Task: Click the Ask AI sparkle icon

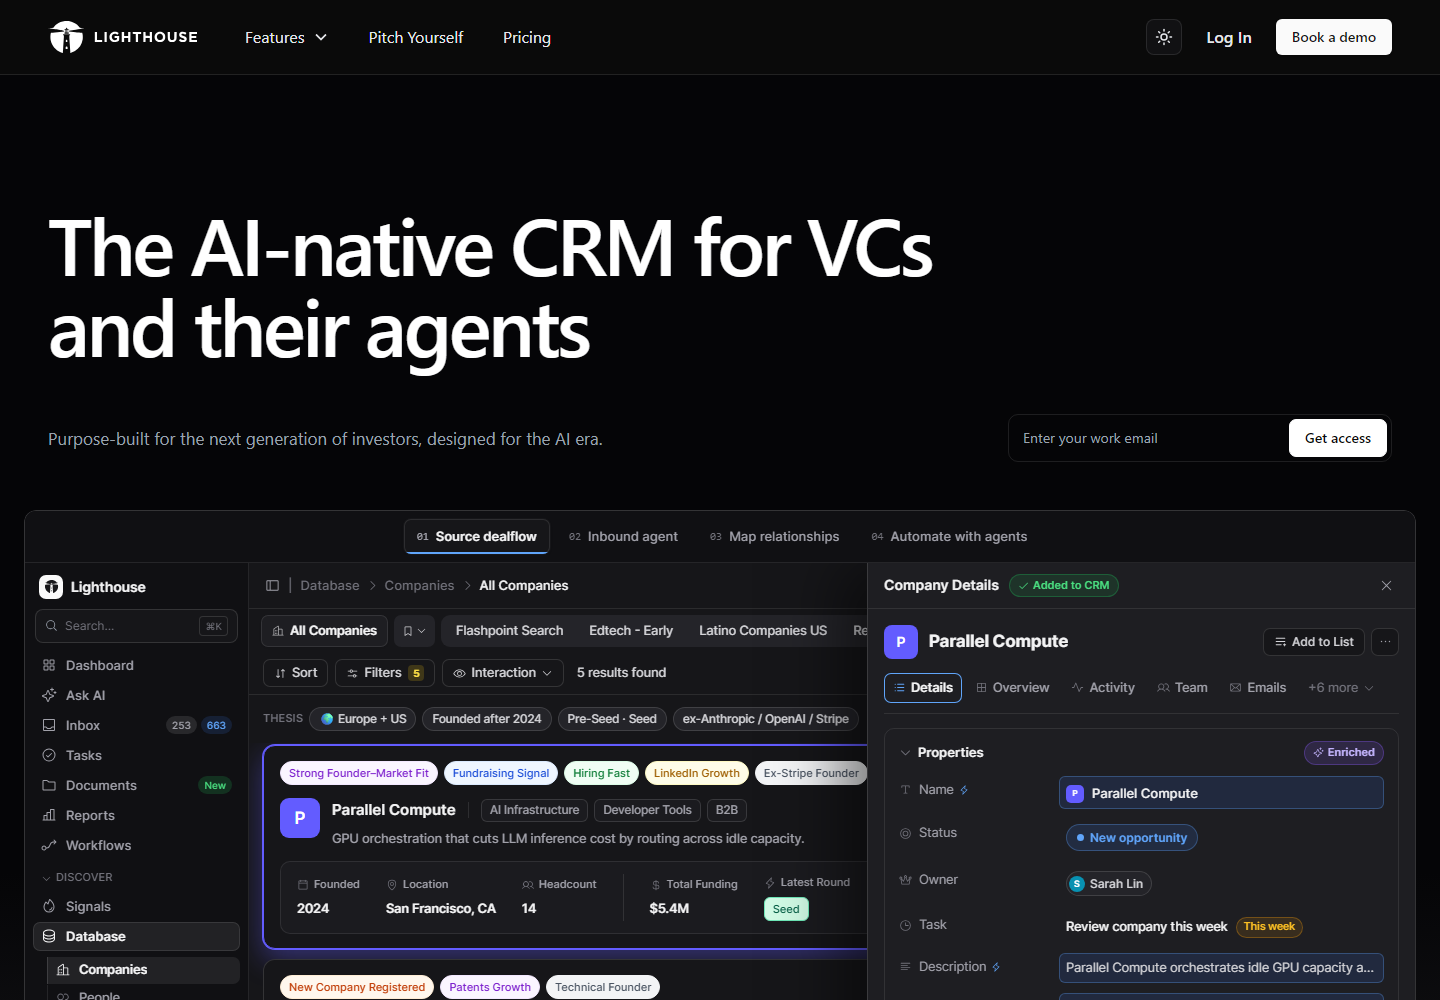Action: 49,695
